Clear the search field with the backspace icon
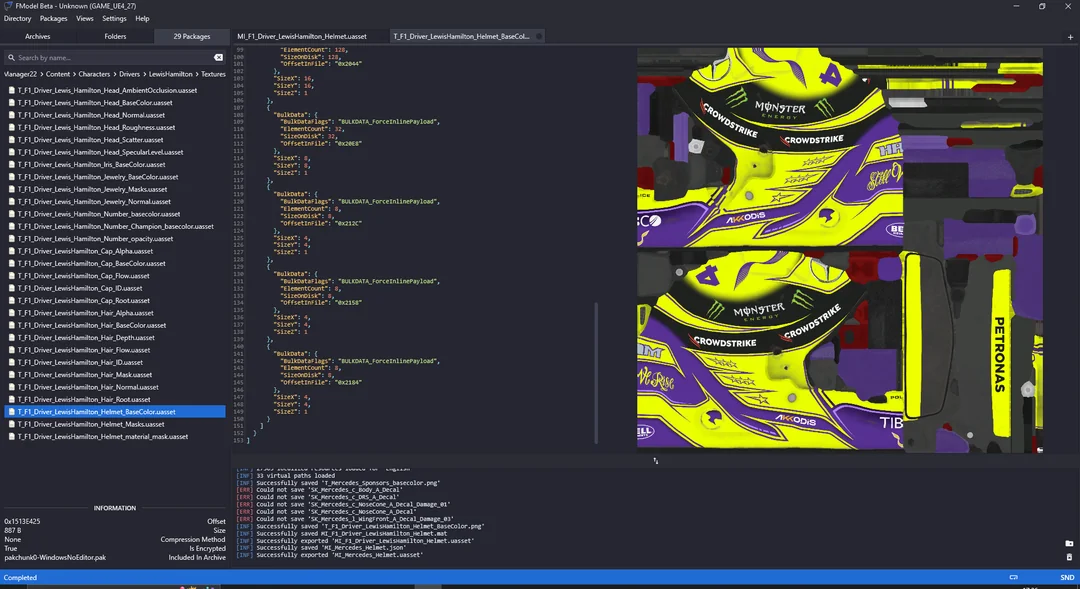The width and height of the screenshot is (1080, 589). coord(219,58)
